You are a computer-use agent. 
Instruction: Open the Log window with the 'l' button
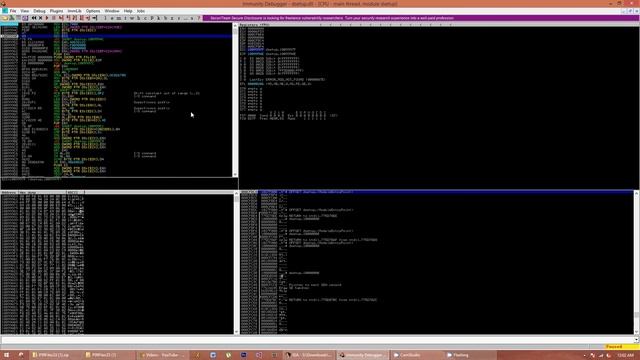pyautogui.click(x=106, y=18)
